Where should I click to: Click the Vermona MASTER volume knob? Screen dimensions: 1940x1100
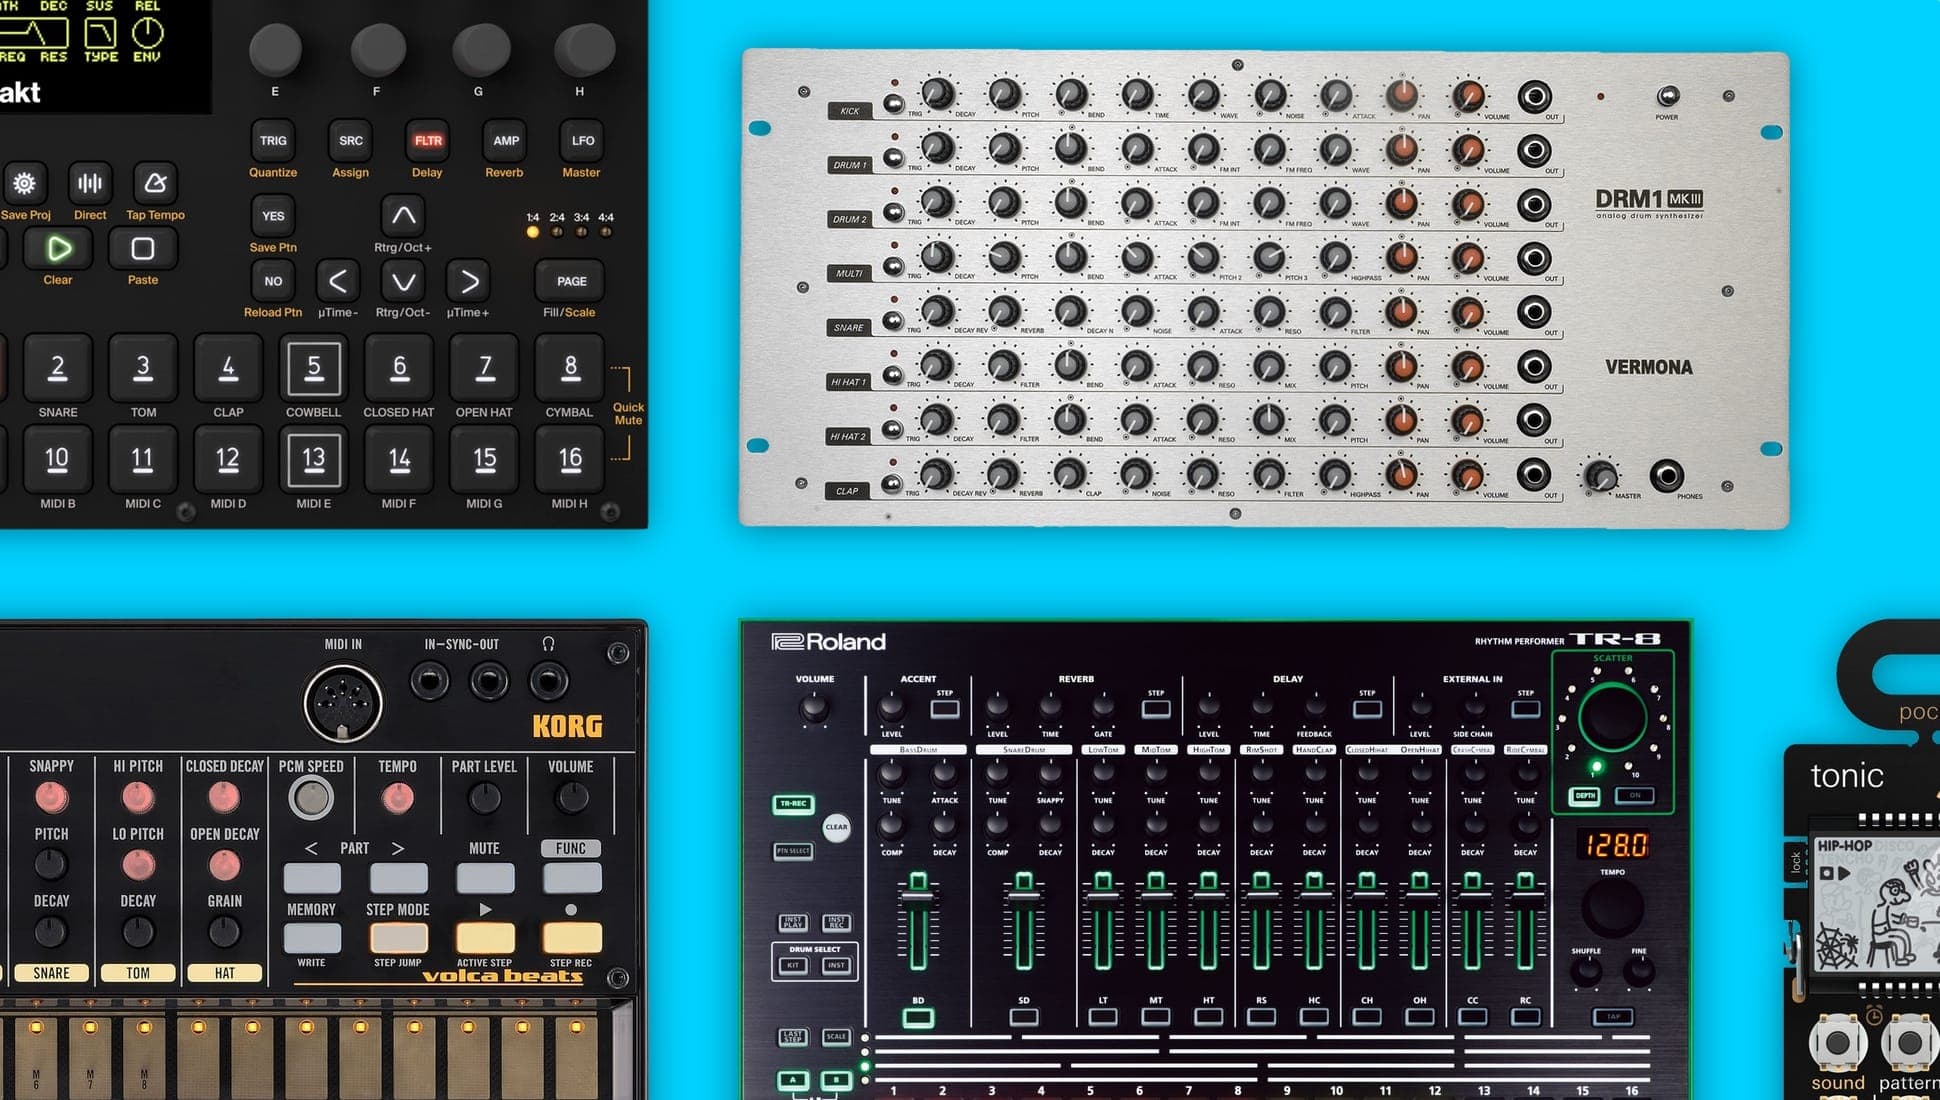click(x=1600, y=475)
